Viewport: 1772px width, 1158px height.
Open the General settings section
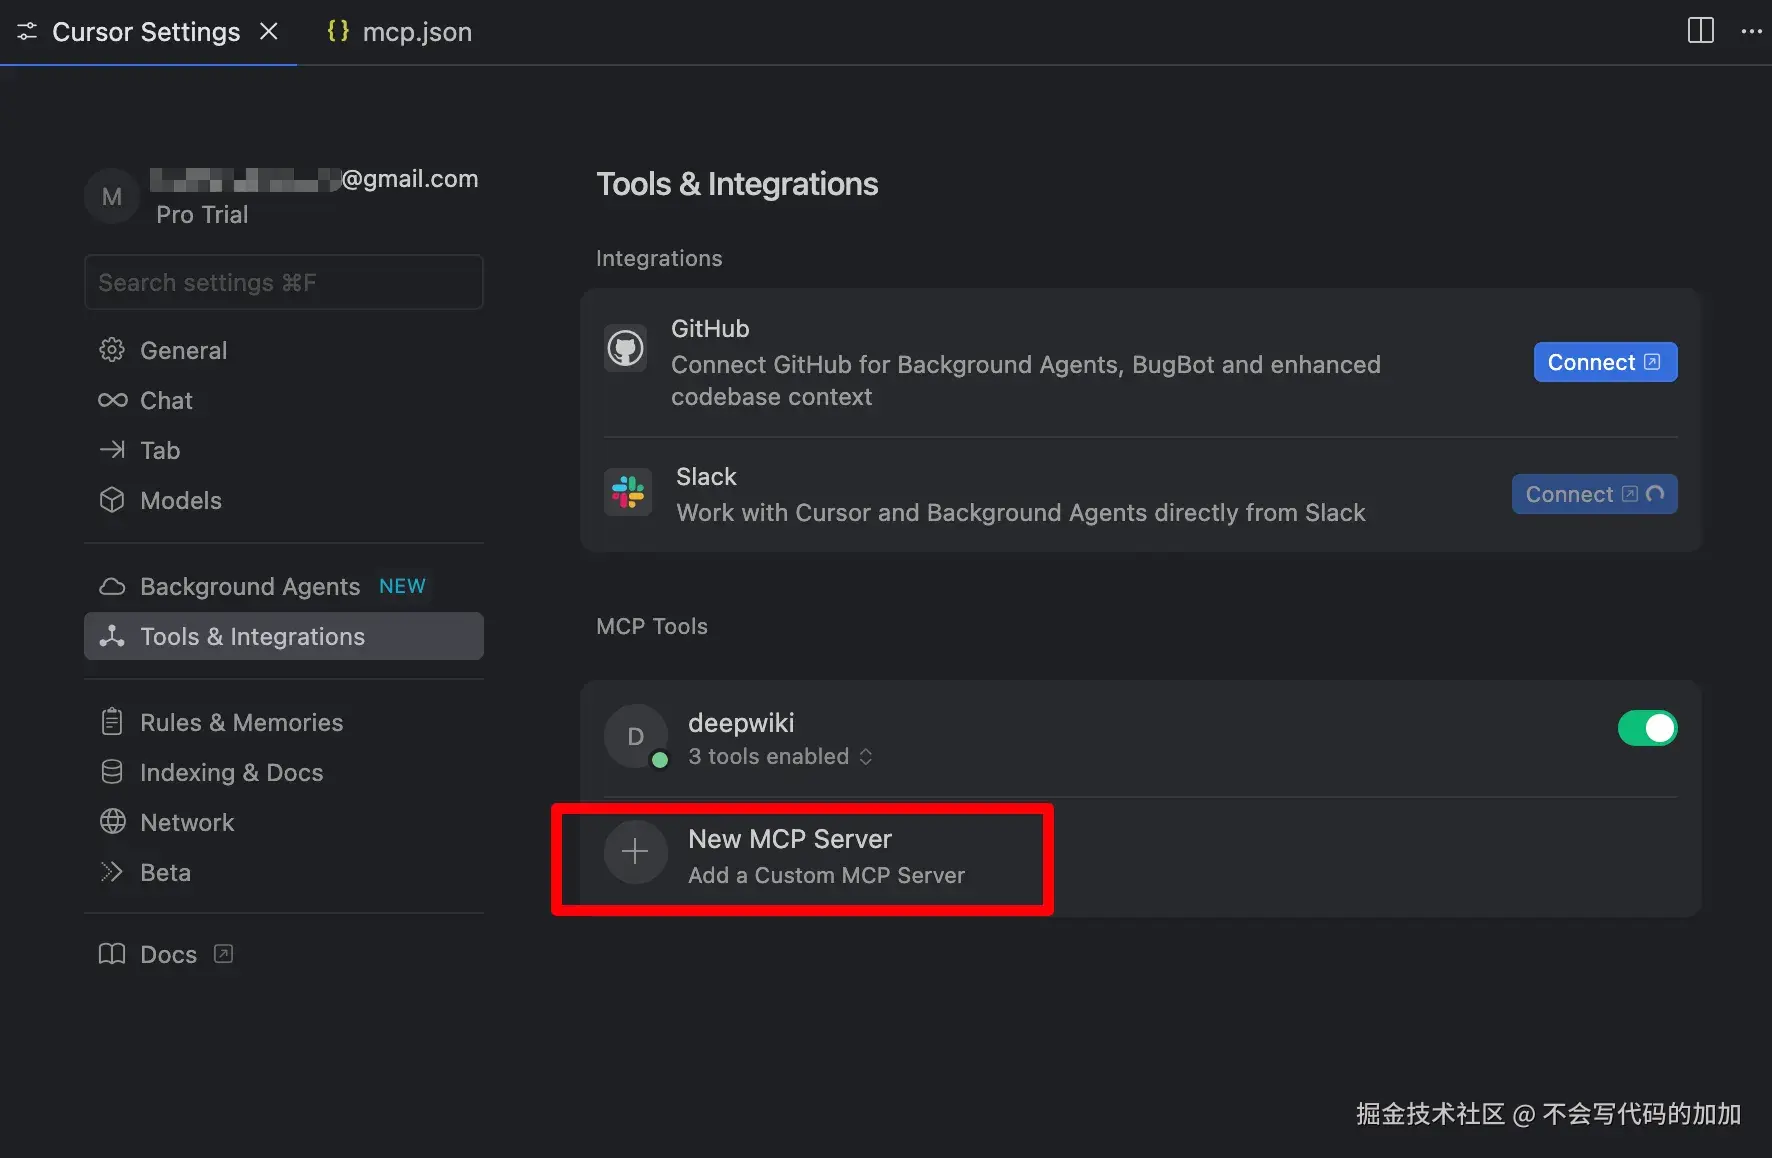tap(183, 351)
